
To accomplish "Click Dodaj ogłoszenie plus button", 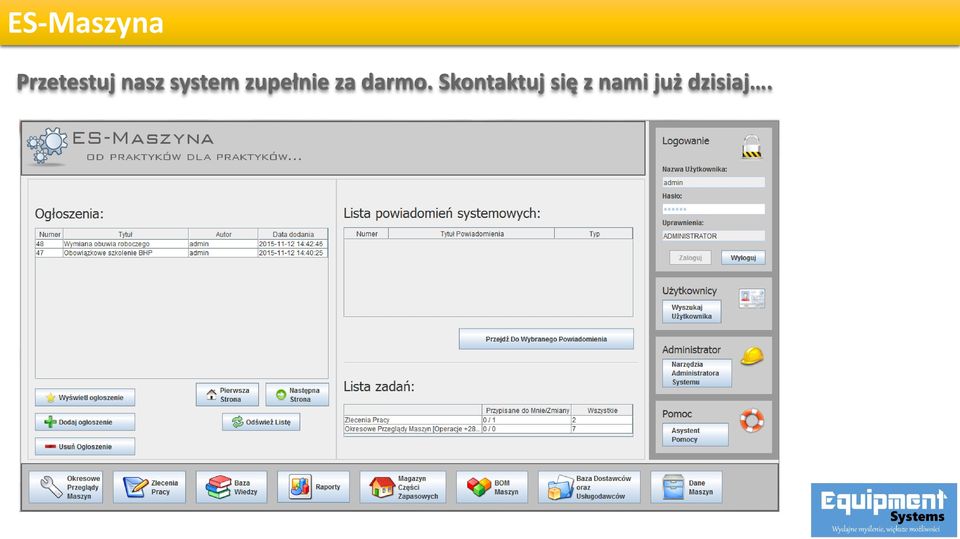I will [x=85, y=422].
